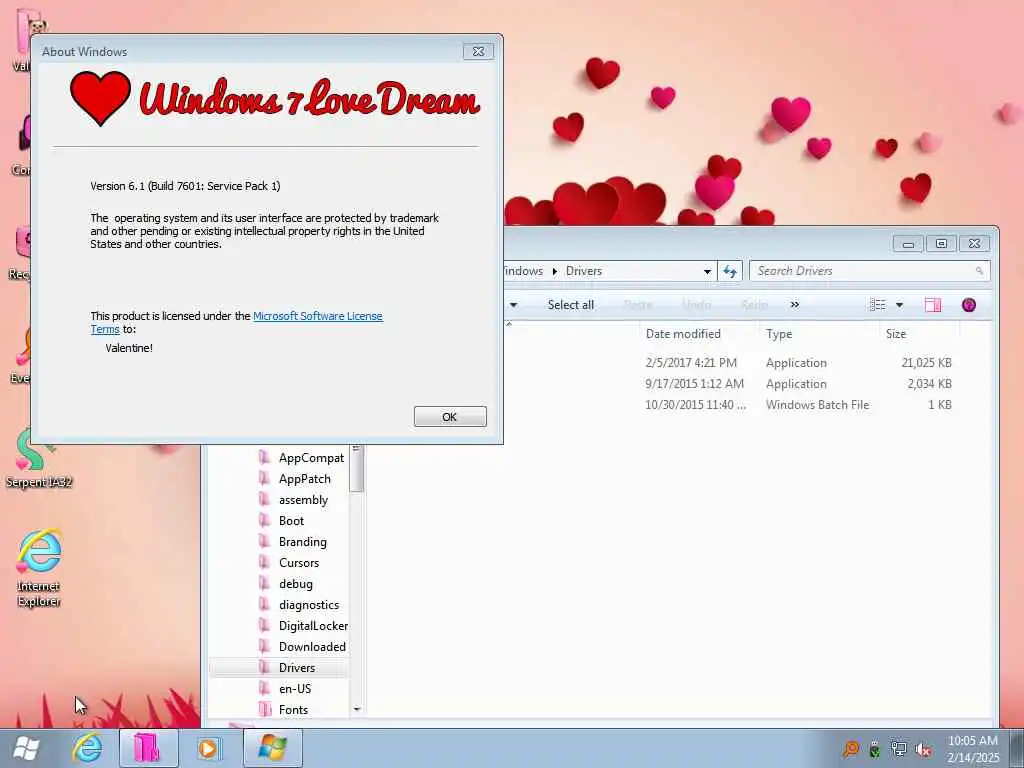Select en-US folder in tree
This screenshot has width=1024, height=768.
[x=295, y=689]
